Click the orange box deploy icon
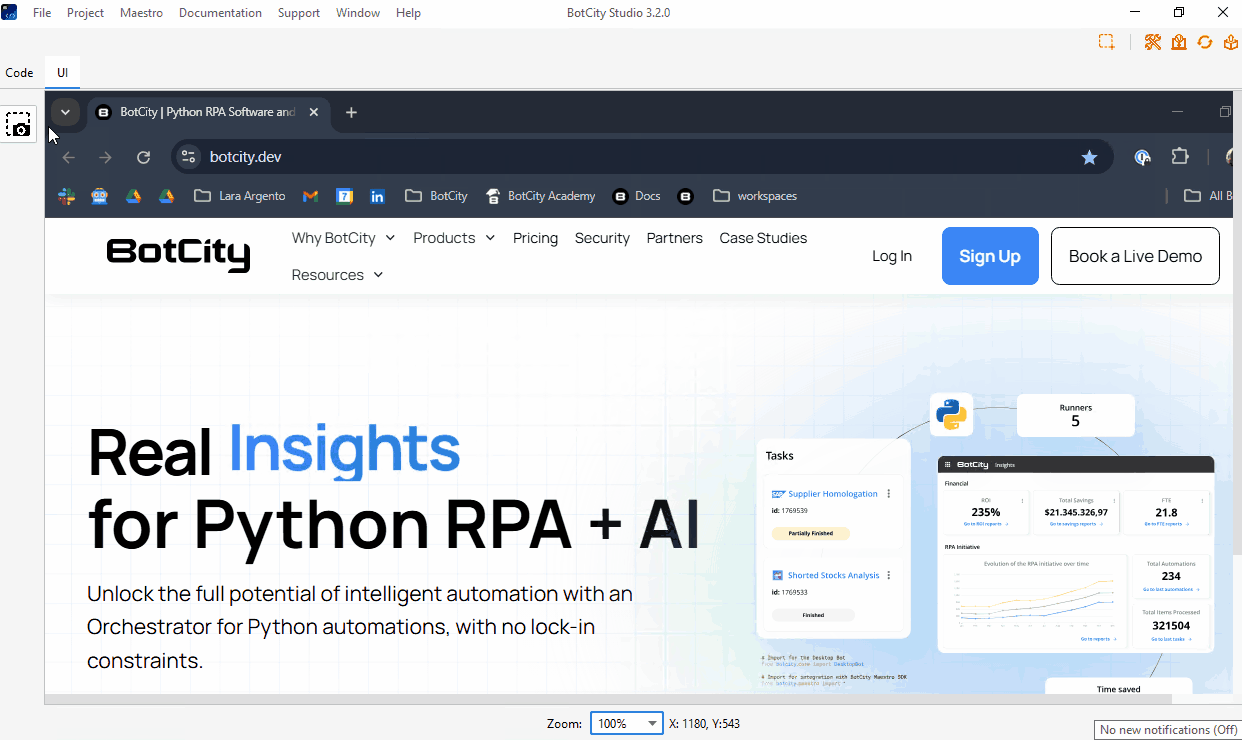This screenshot has width=1242, height=740. pyautogui.click(x=1230, y=42)
